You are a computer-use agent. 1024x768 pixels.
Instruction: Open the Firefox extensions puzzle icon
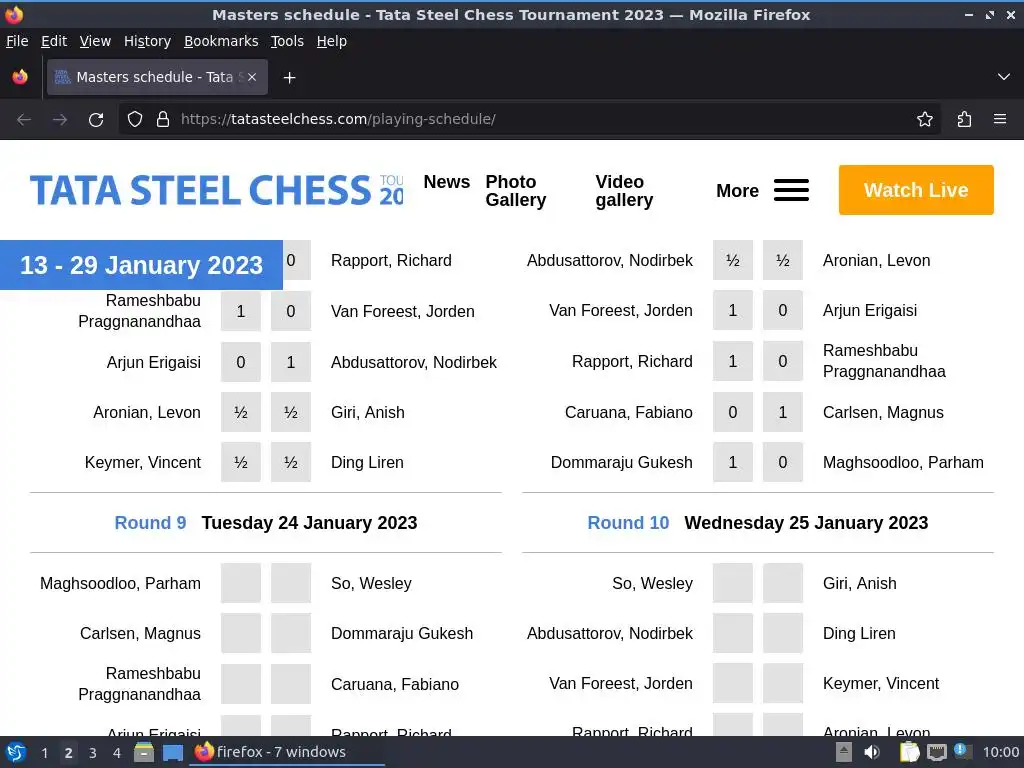[964, 120]
